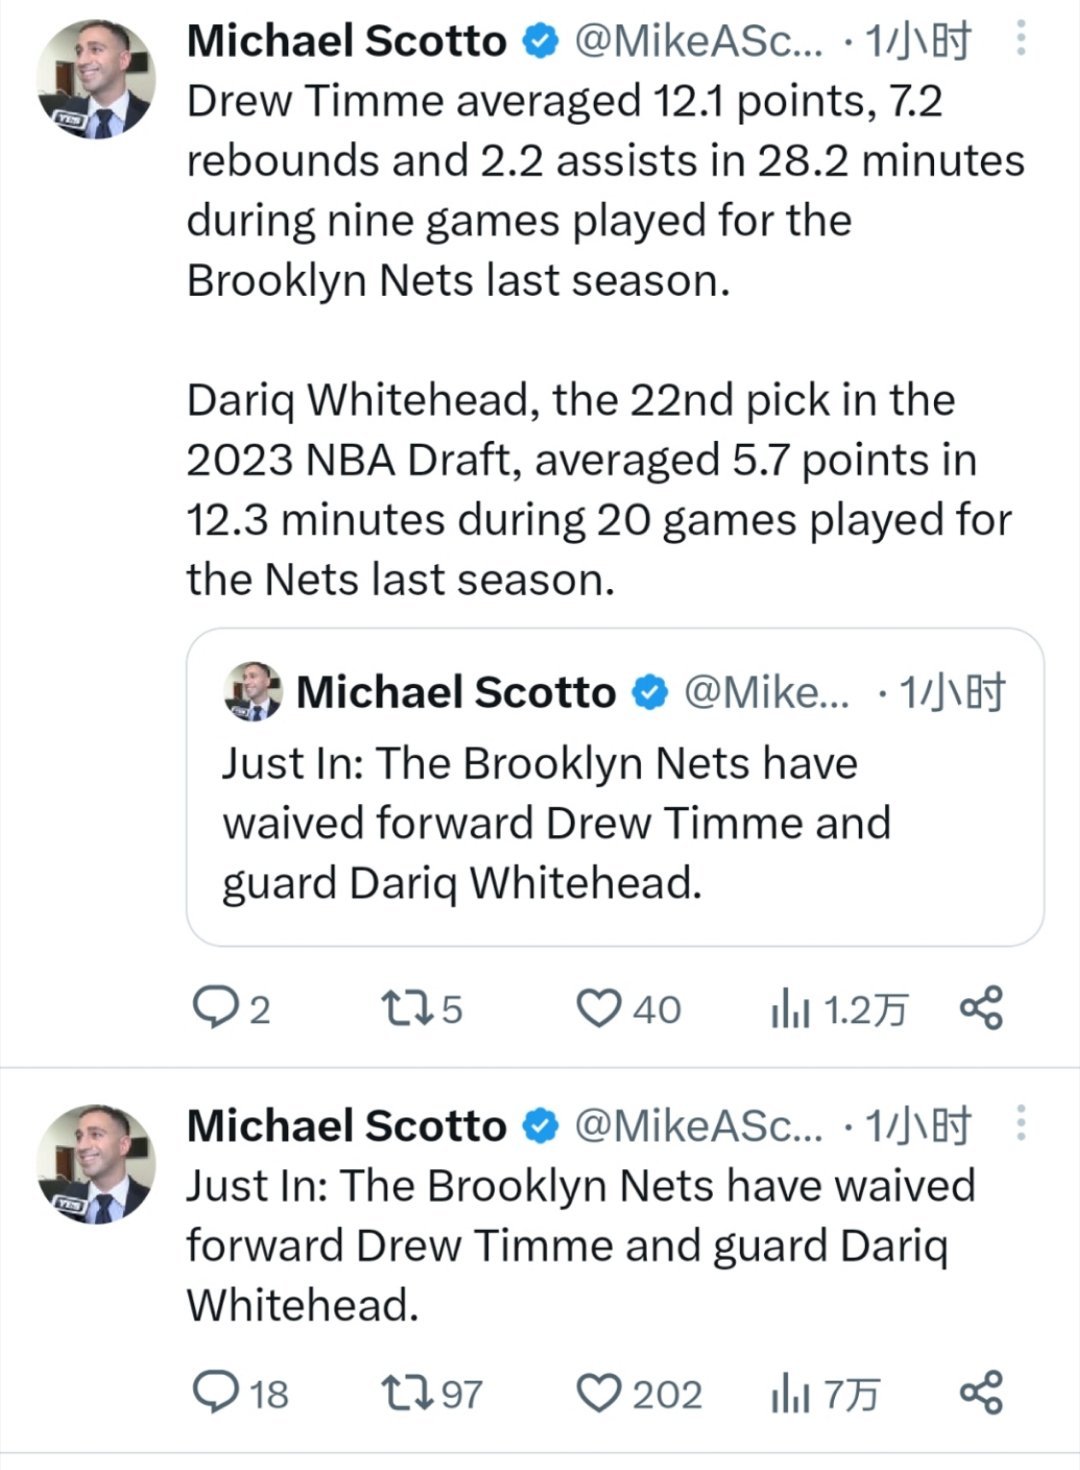Tap the small avatar in quoted tweet
Screen dimensions: 1080x1470
click(252, 692)
